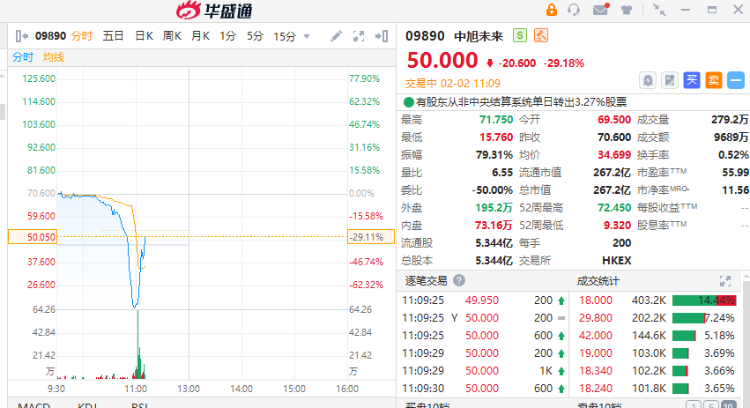Viewport: 750px width, 408px height.
Task: Open customer service headset icon
Action: [574, 10]
